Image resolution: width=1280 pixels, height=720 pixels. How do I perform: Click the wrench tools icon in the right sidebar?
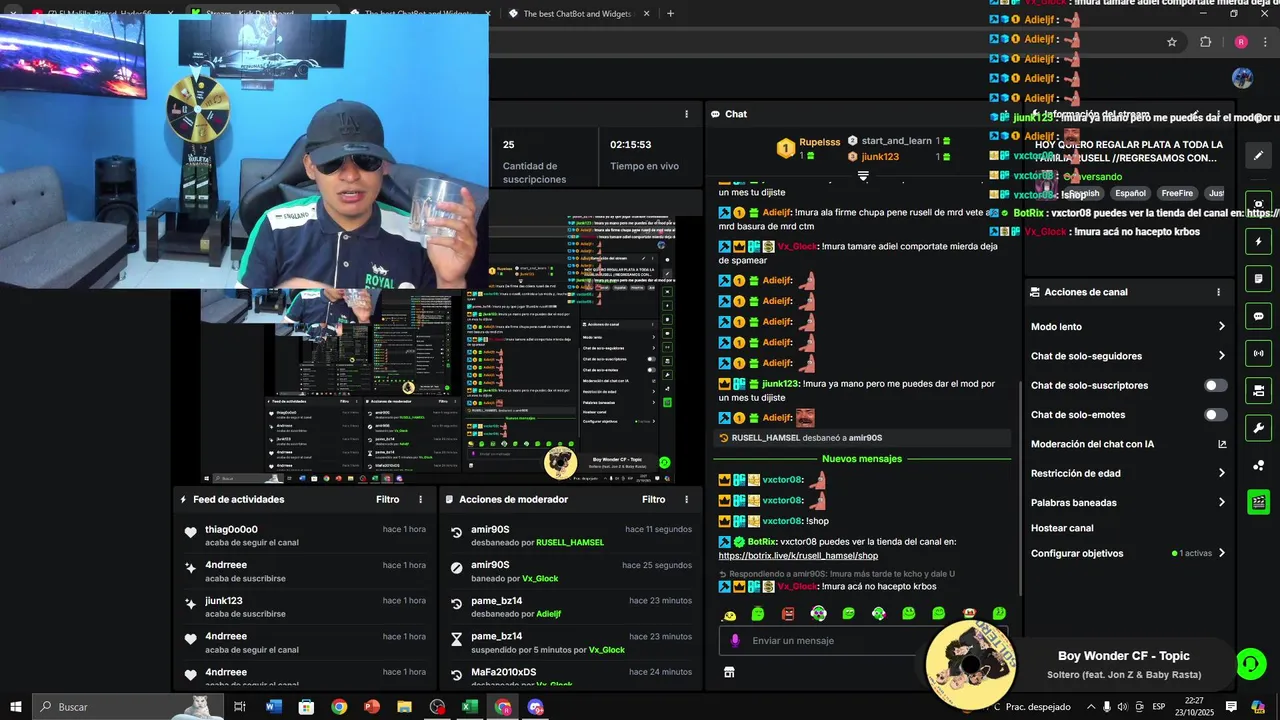(1258, 428)
